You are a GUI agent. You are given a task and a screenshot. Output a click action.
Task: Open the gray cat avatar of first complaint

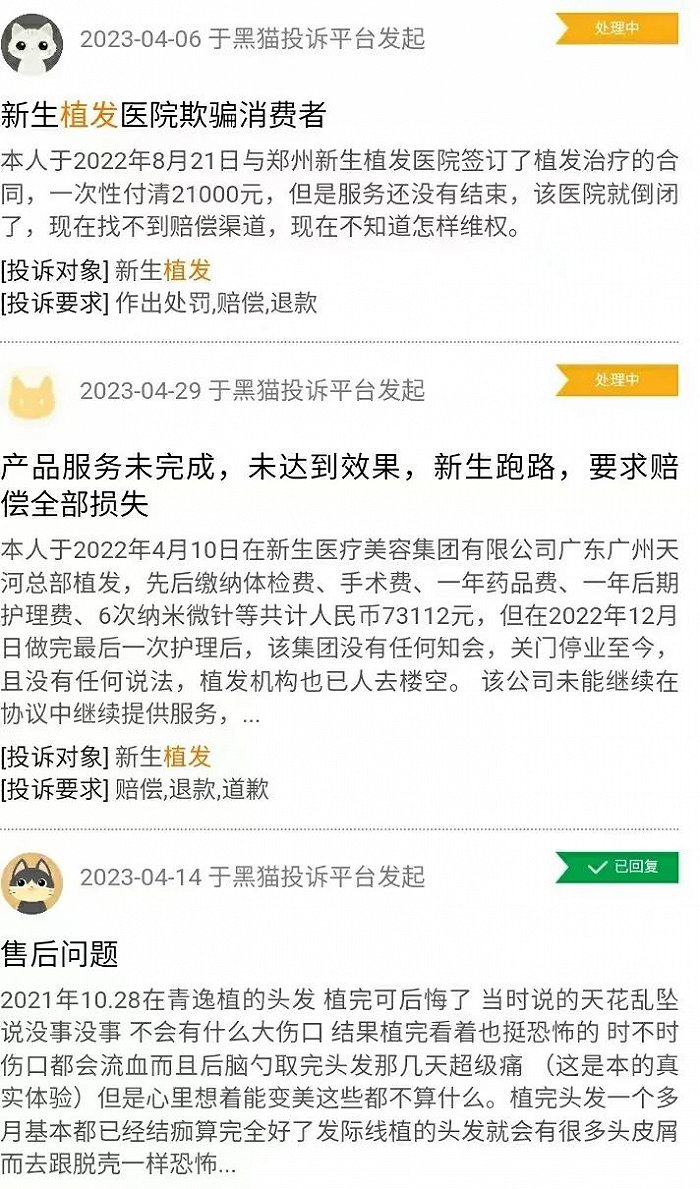click(x=32, y=44)
